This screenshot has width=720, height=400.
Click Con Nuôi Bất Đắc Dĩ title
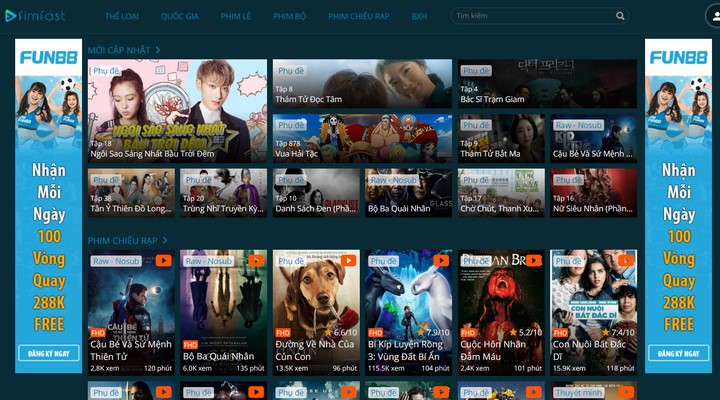(590, 350)
